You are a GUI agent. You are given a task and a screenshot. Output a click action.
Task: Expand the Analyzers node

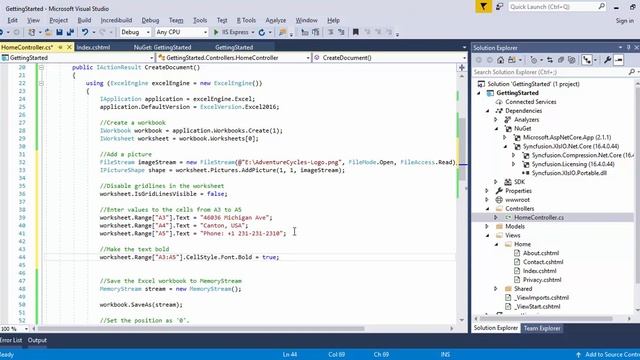(x=496, y=120)
